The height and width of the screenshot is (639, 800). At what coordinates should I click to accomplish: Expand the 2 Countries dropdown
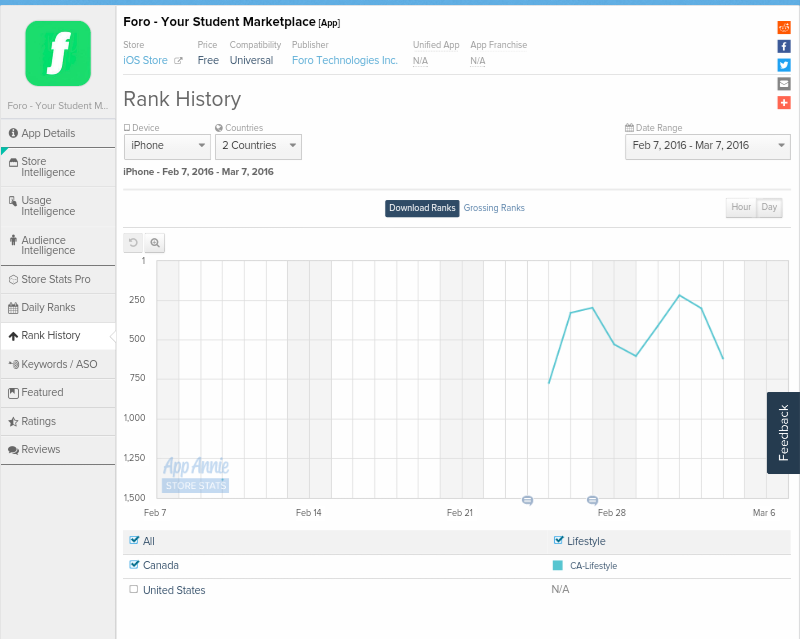pyautogui.click(x=258, y=146)
